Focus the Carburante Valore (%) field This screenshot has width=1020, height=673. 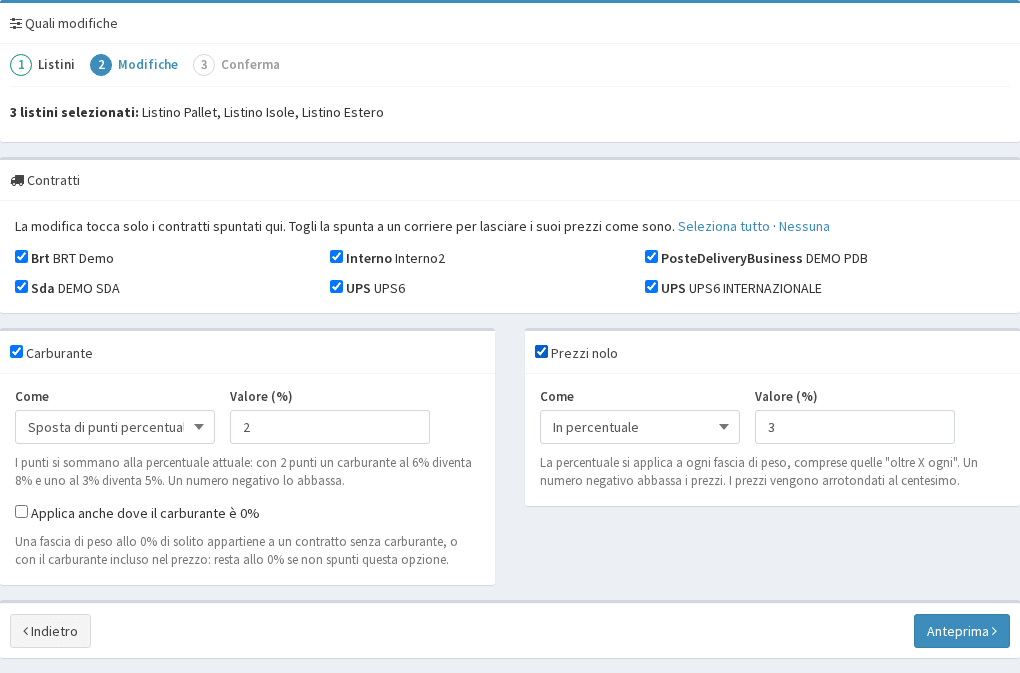330,427
